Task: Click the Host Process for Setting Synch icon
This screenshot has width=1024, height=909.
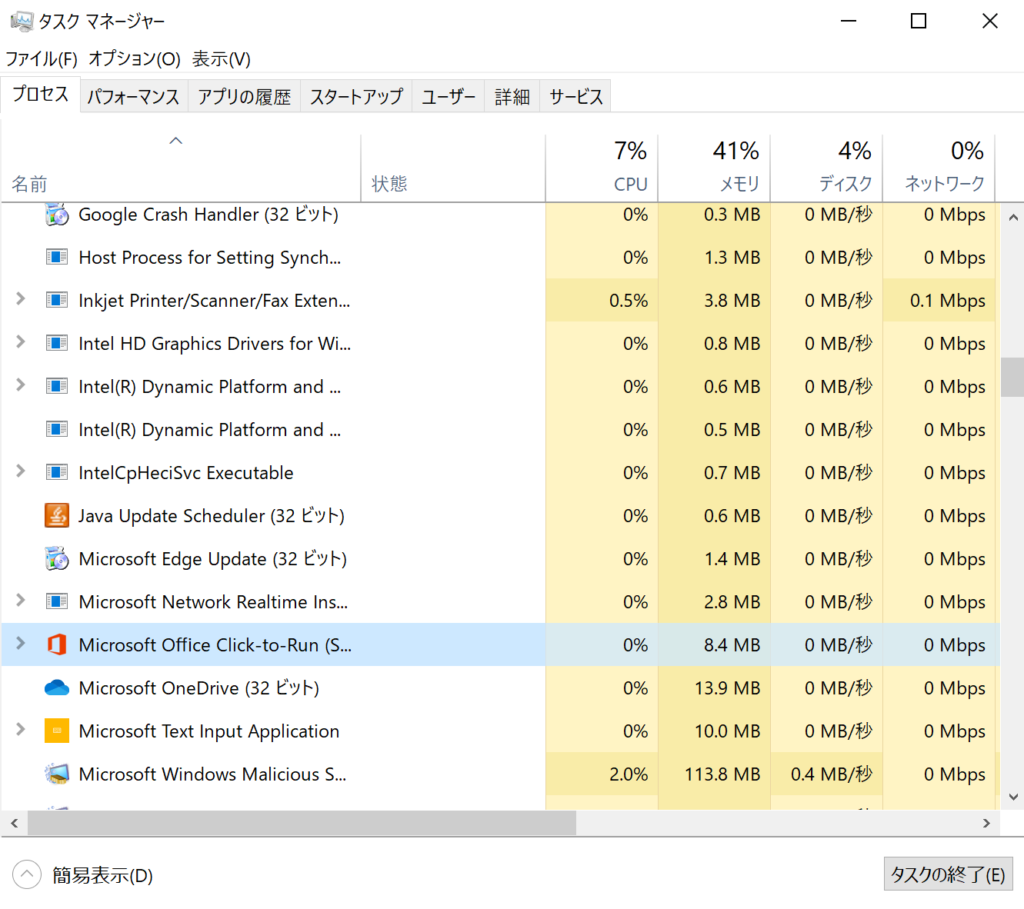Action: (x=57, y=257)
